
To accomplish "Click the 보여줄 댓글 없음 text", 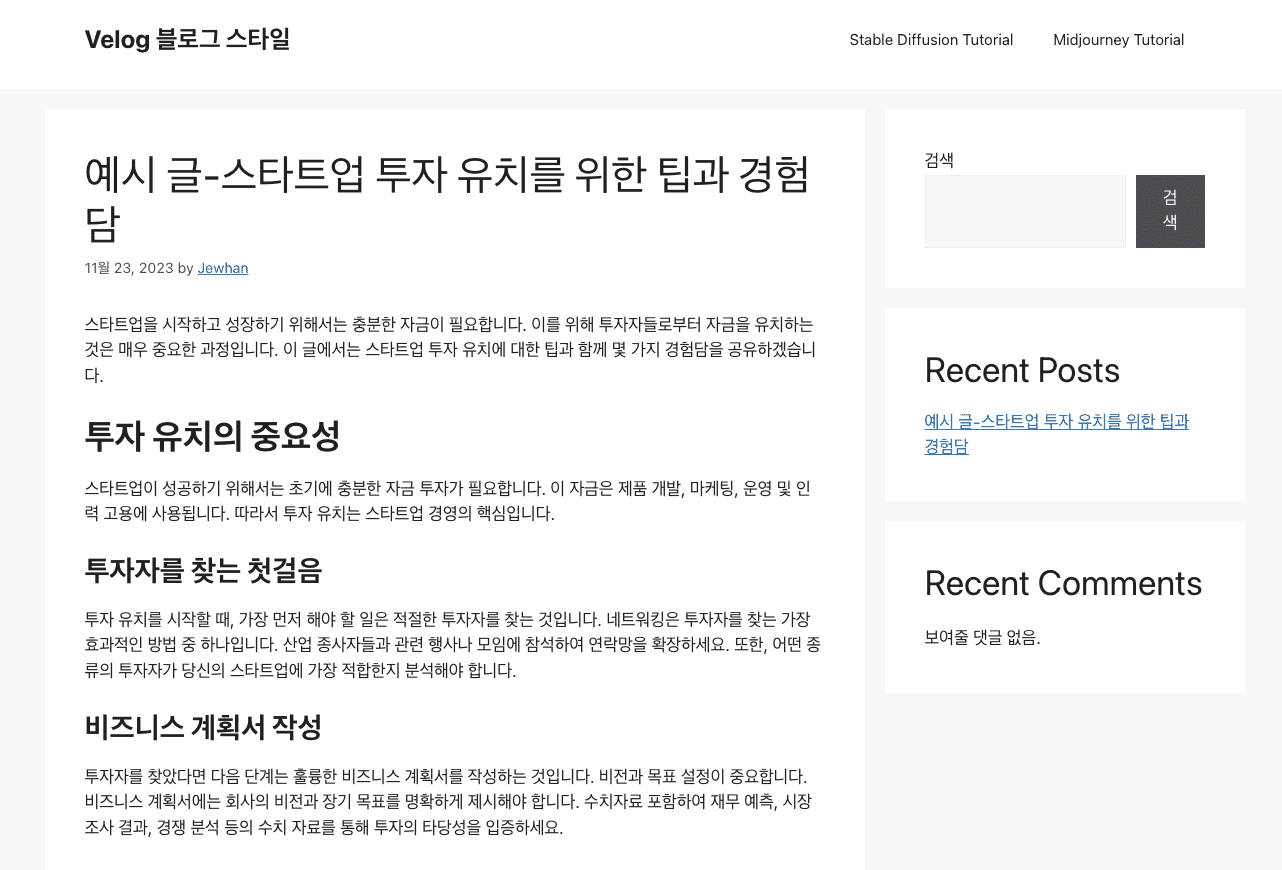I will [982, 637].
